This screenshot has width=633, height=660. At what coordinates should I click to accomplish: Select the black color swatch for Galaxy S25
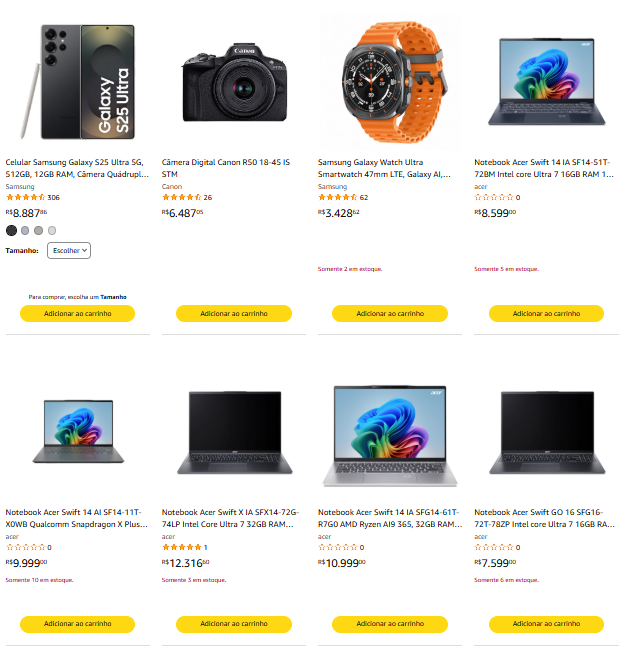point(11,230)
